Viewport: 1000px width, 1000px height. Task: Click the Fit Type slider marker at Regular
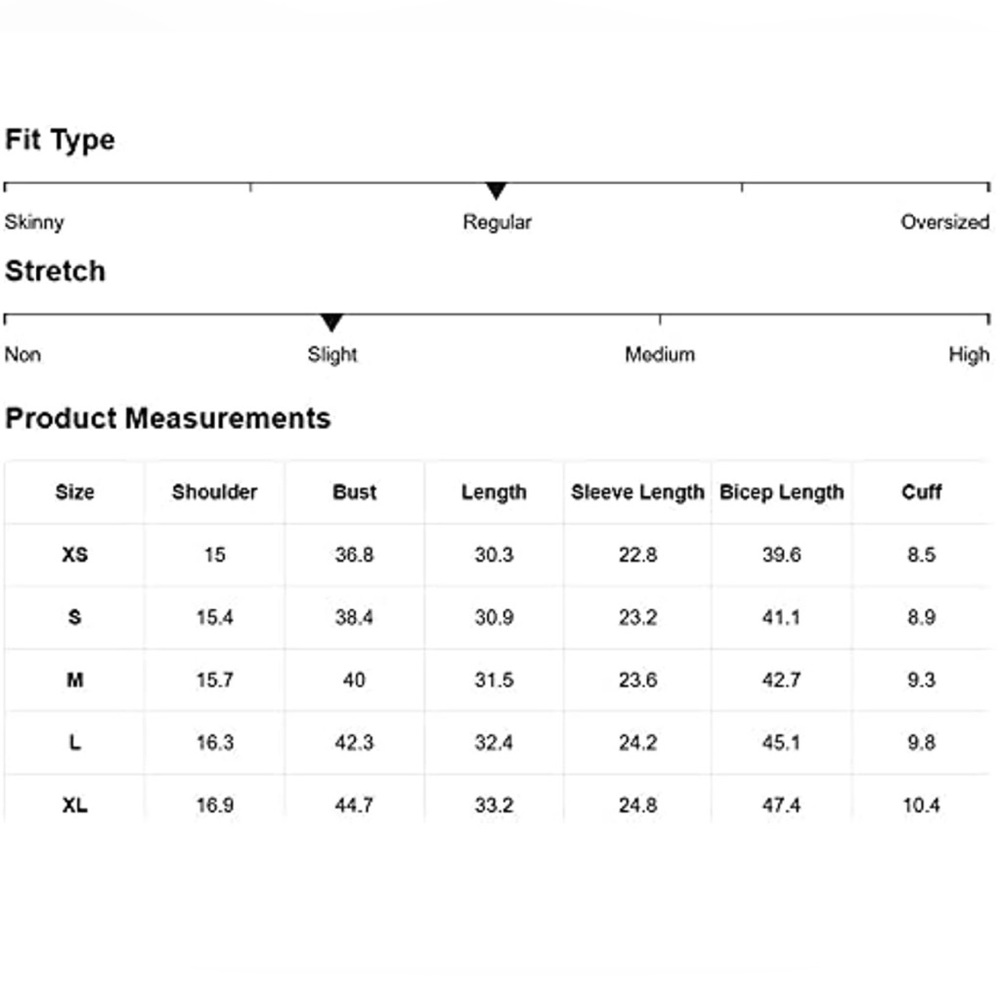(x=496, y=191)
